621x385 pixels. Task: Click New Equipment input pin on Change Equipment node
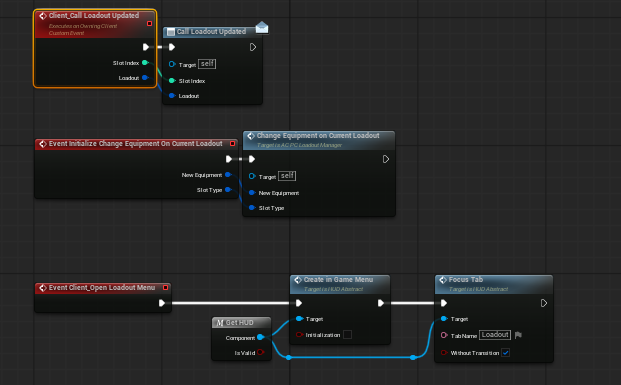[x=252, y=192]
